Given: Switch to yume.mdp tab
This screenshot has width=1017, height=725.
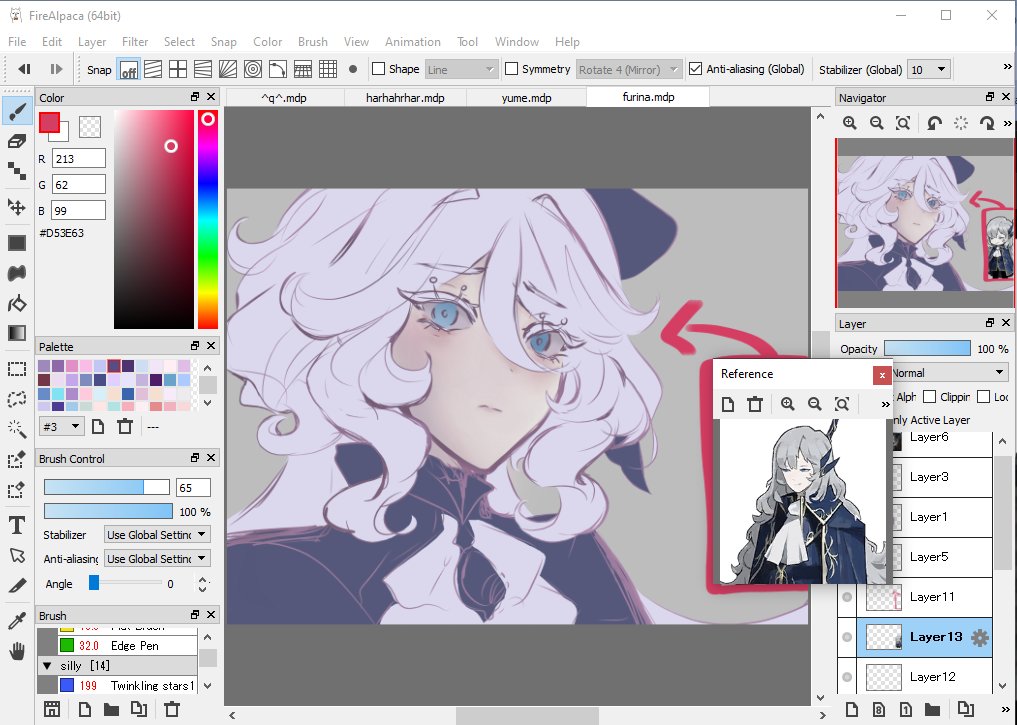Looking at the screenshot, I should 526,98.
